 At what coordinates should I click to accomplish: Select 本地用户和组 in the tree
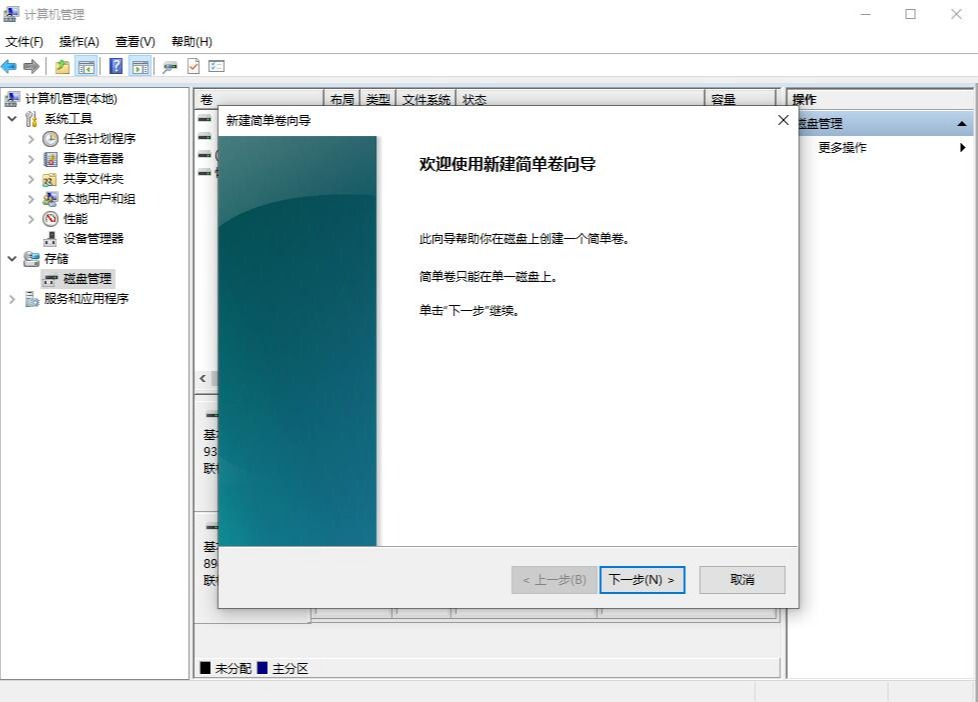(99, 199)
